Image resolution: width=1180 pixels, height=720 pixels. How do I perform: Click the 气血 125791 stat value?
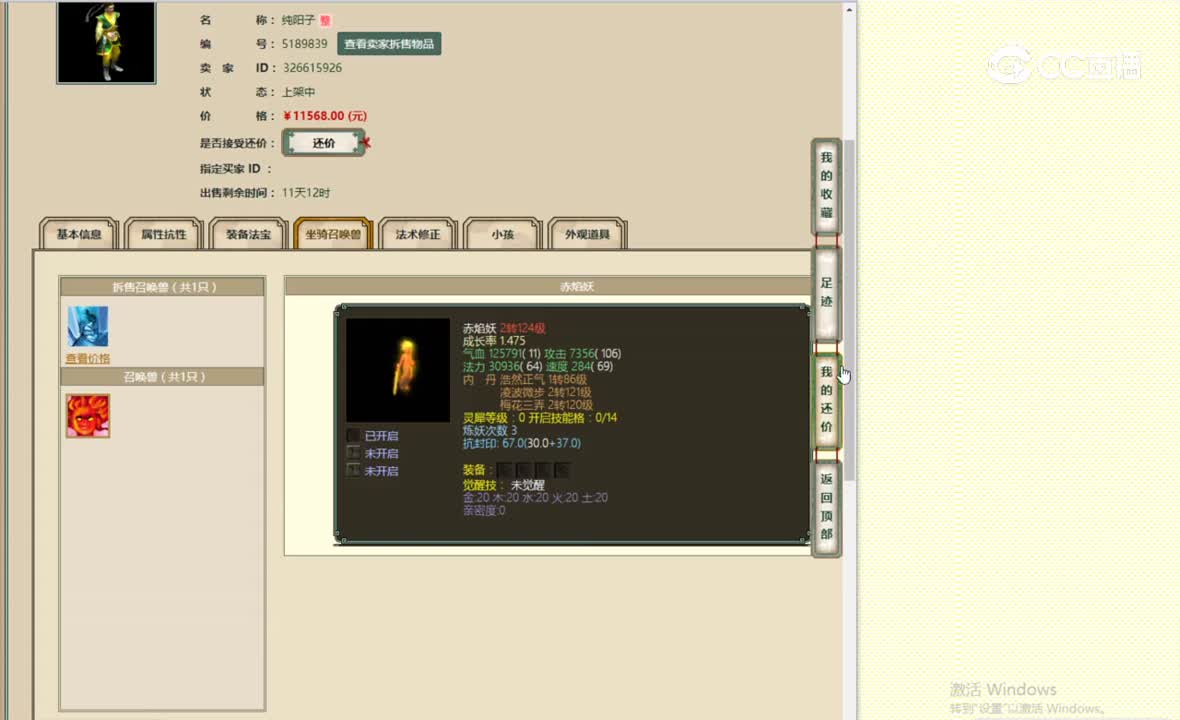click(501, 354)
